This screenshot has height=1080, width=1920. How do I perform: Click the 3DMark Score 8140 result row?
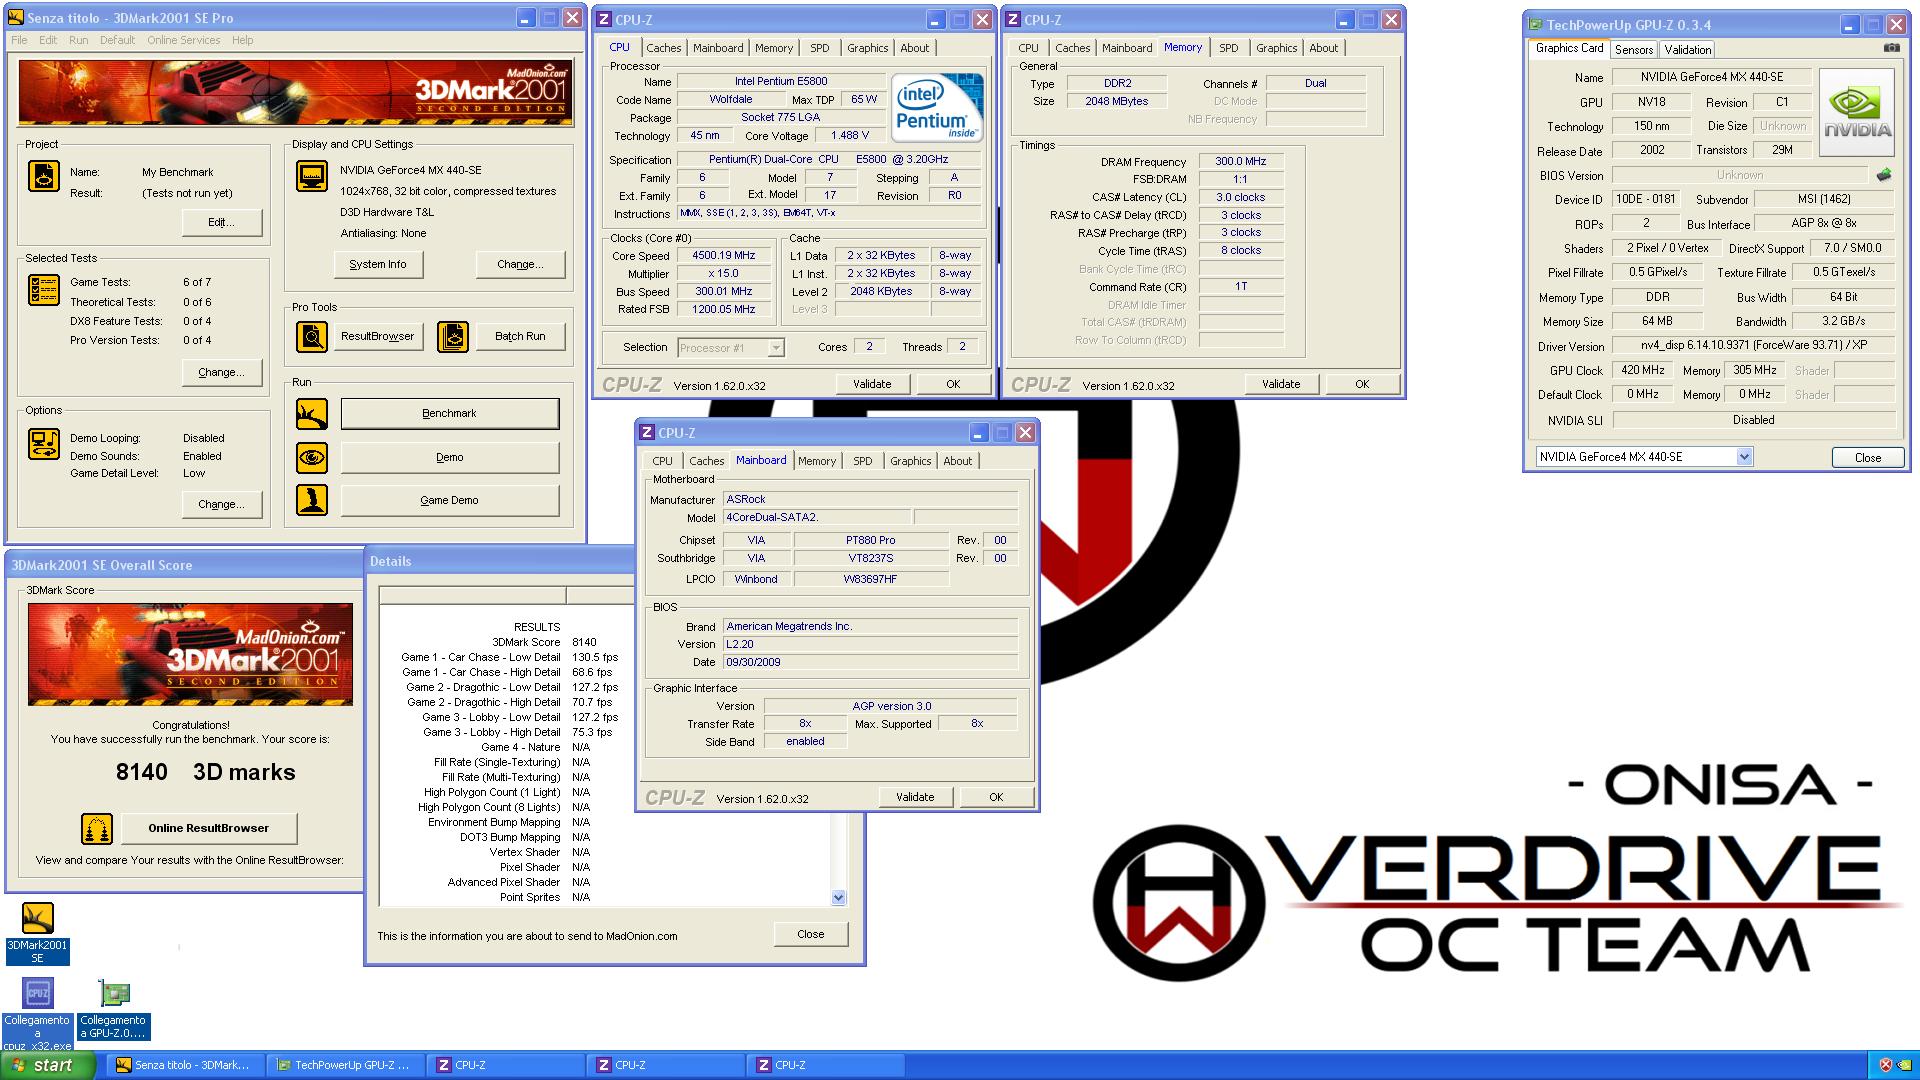click(x=545, y=643)
